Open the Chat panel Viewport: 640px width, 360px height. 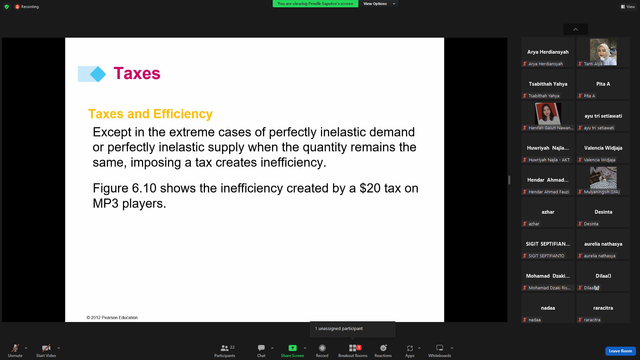[261, 350]
